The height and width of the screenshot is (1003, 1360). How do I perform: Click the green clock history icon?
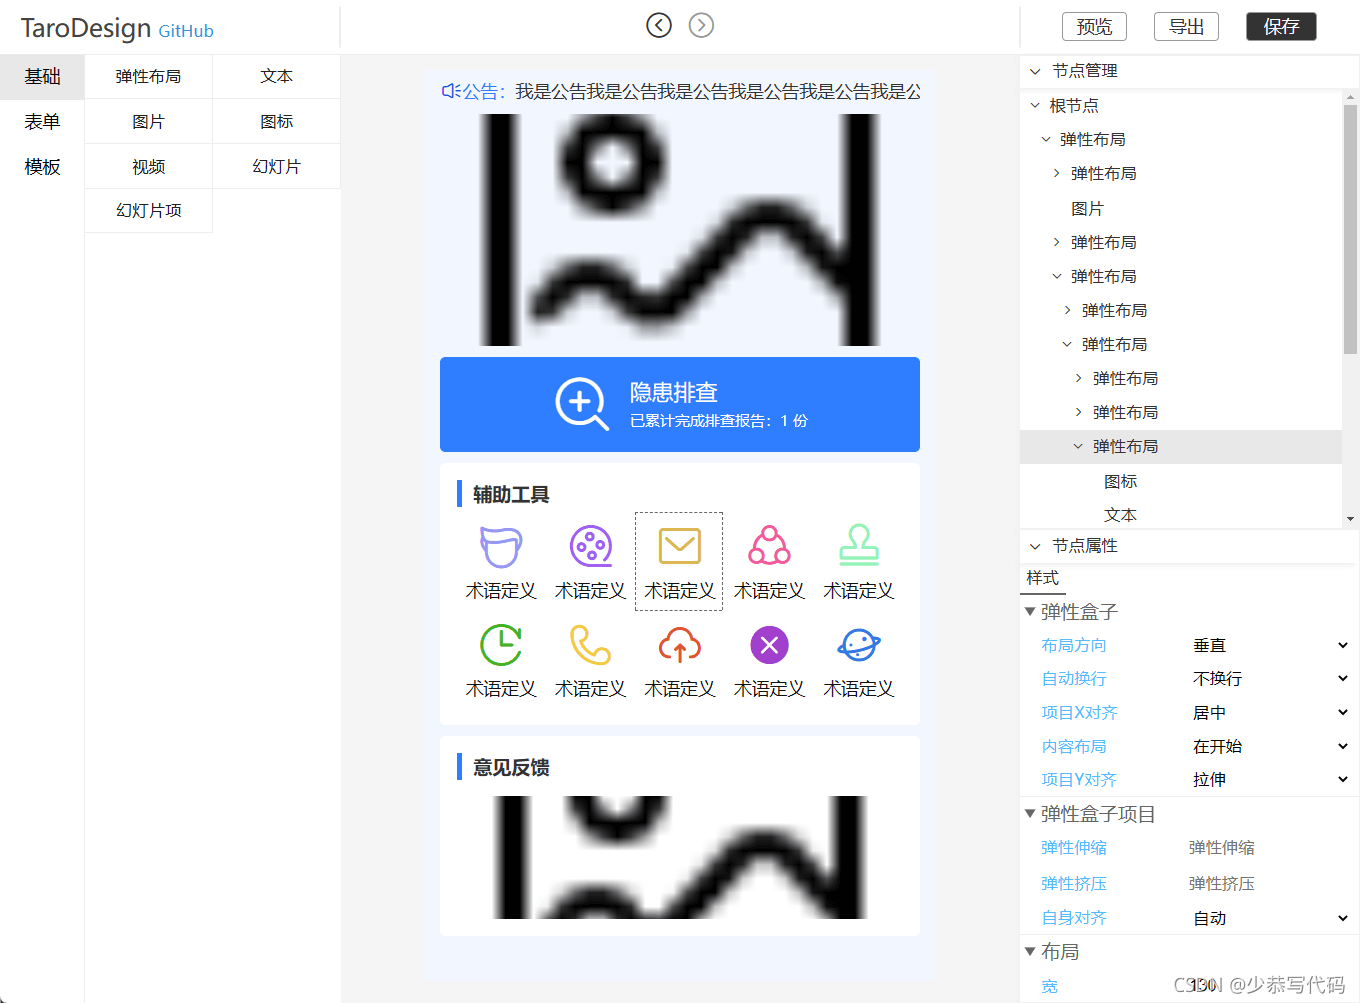tap(501, 645)
